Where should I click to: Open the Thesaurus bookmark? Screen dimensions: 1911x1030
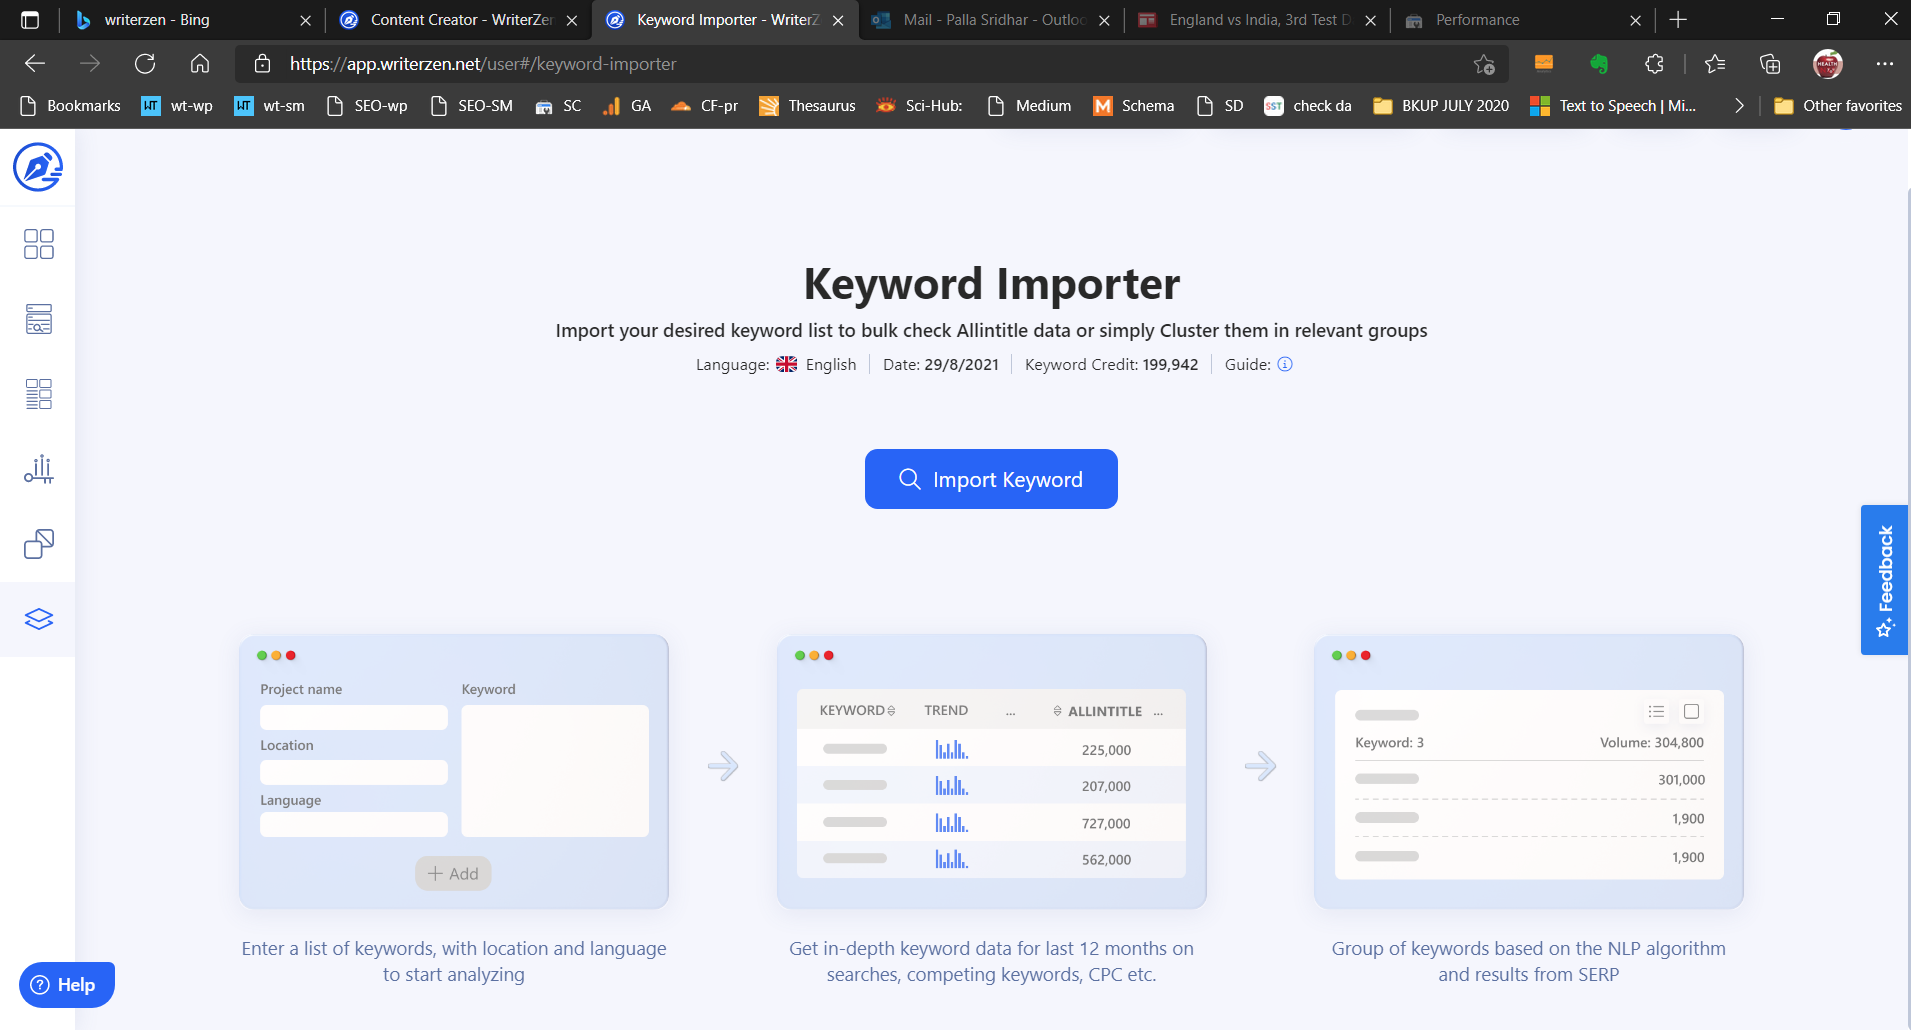(x=807, y=106)
